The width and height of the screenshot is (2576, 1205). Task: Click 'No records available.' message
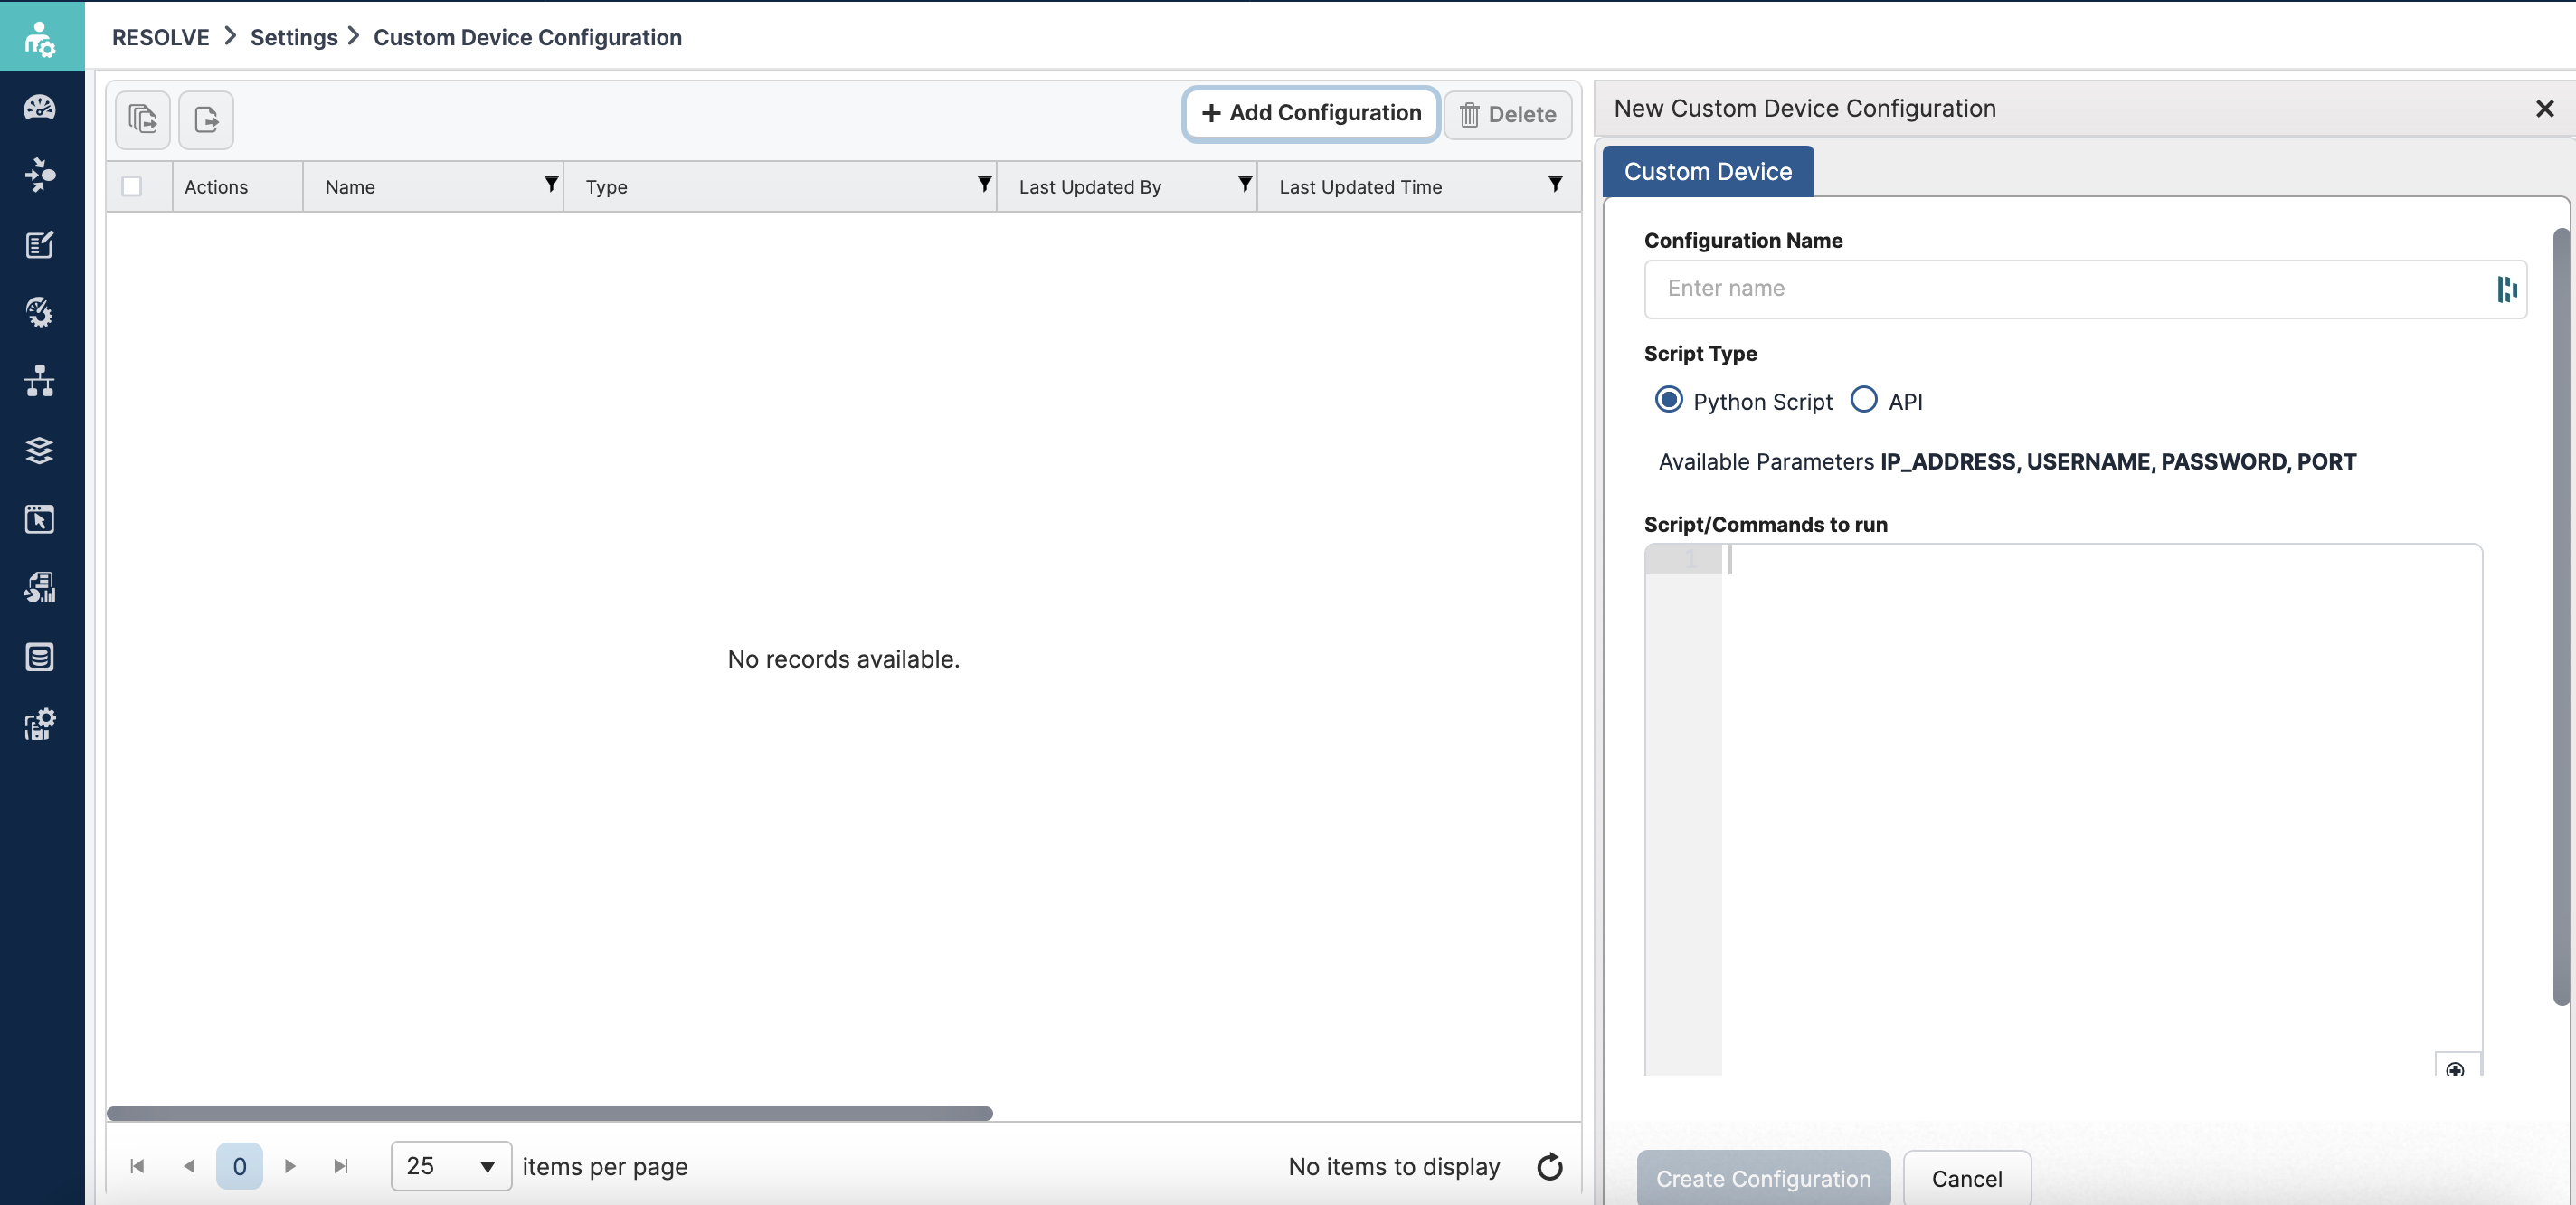[x=843, y=659]
